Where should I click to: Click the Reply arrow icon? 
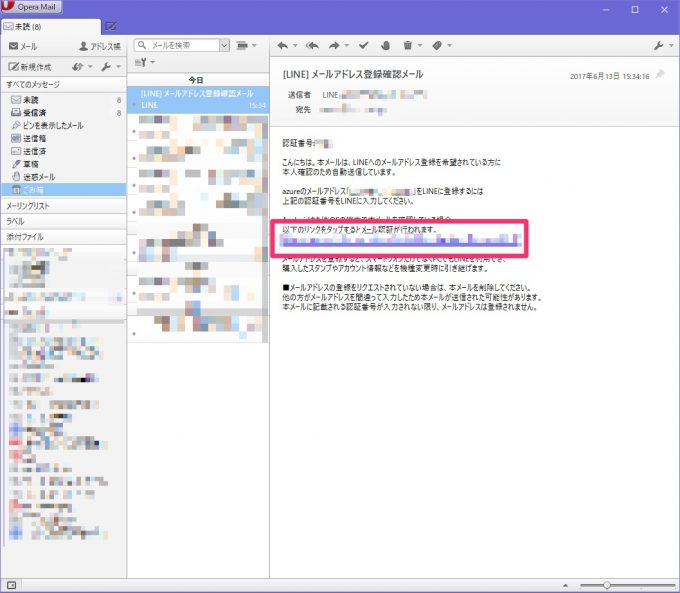pos(282,45)
